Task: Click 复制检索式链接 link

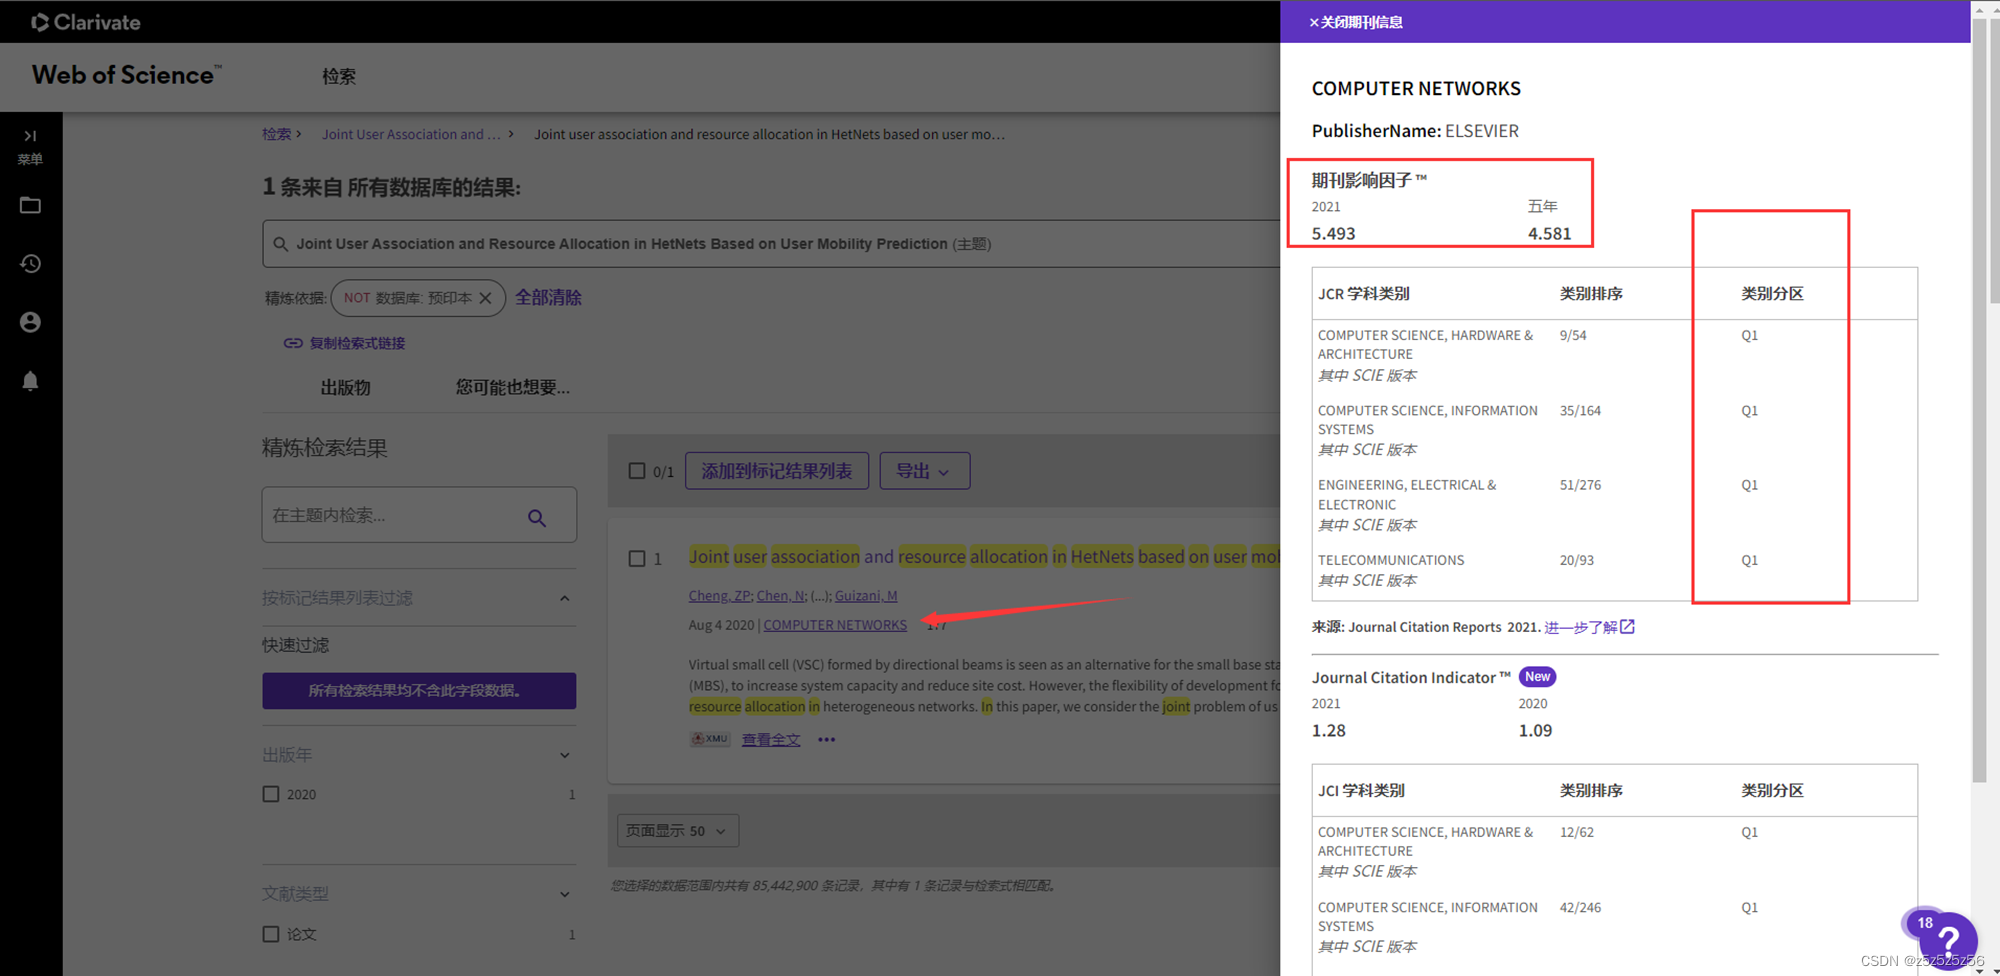Action: coord(357,343)
